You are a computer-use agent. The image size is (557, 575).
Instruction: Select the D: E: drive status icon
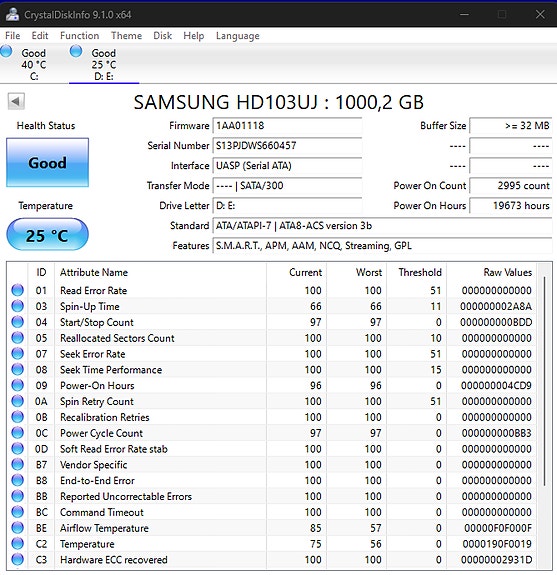(x=76, y=51)
